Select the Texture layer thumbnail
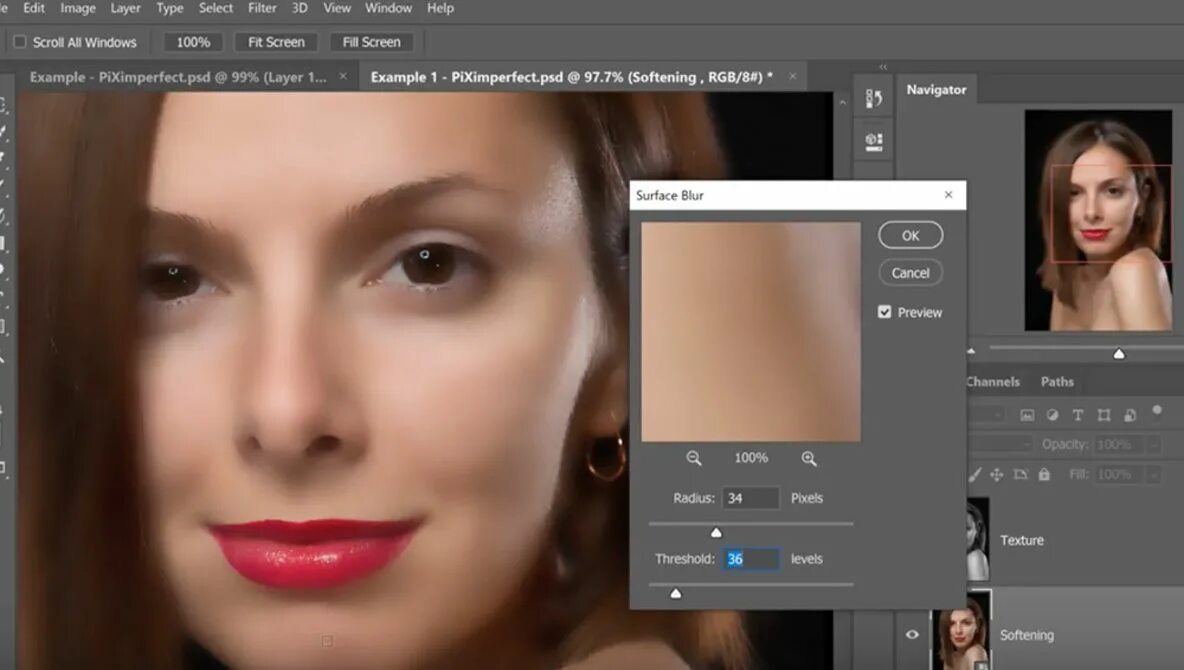Image resolution: width=1184 pixels, height=670 pixels. [978, 539]
